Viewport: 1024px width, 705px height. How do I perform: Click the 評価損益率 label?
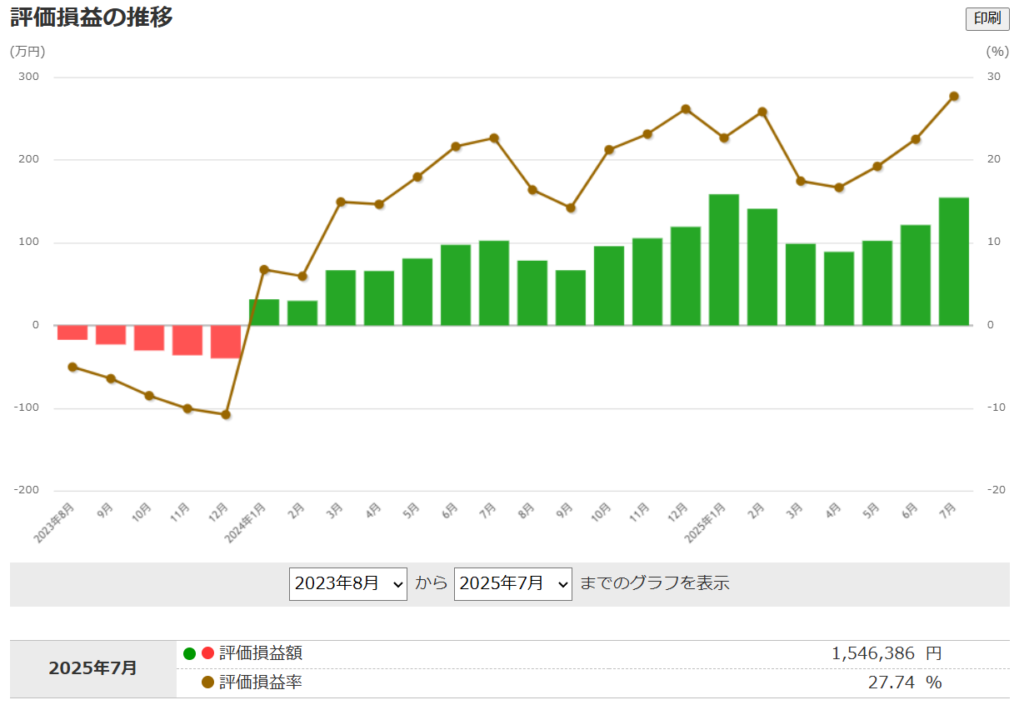[261, 682]
